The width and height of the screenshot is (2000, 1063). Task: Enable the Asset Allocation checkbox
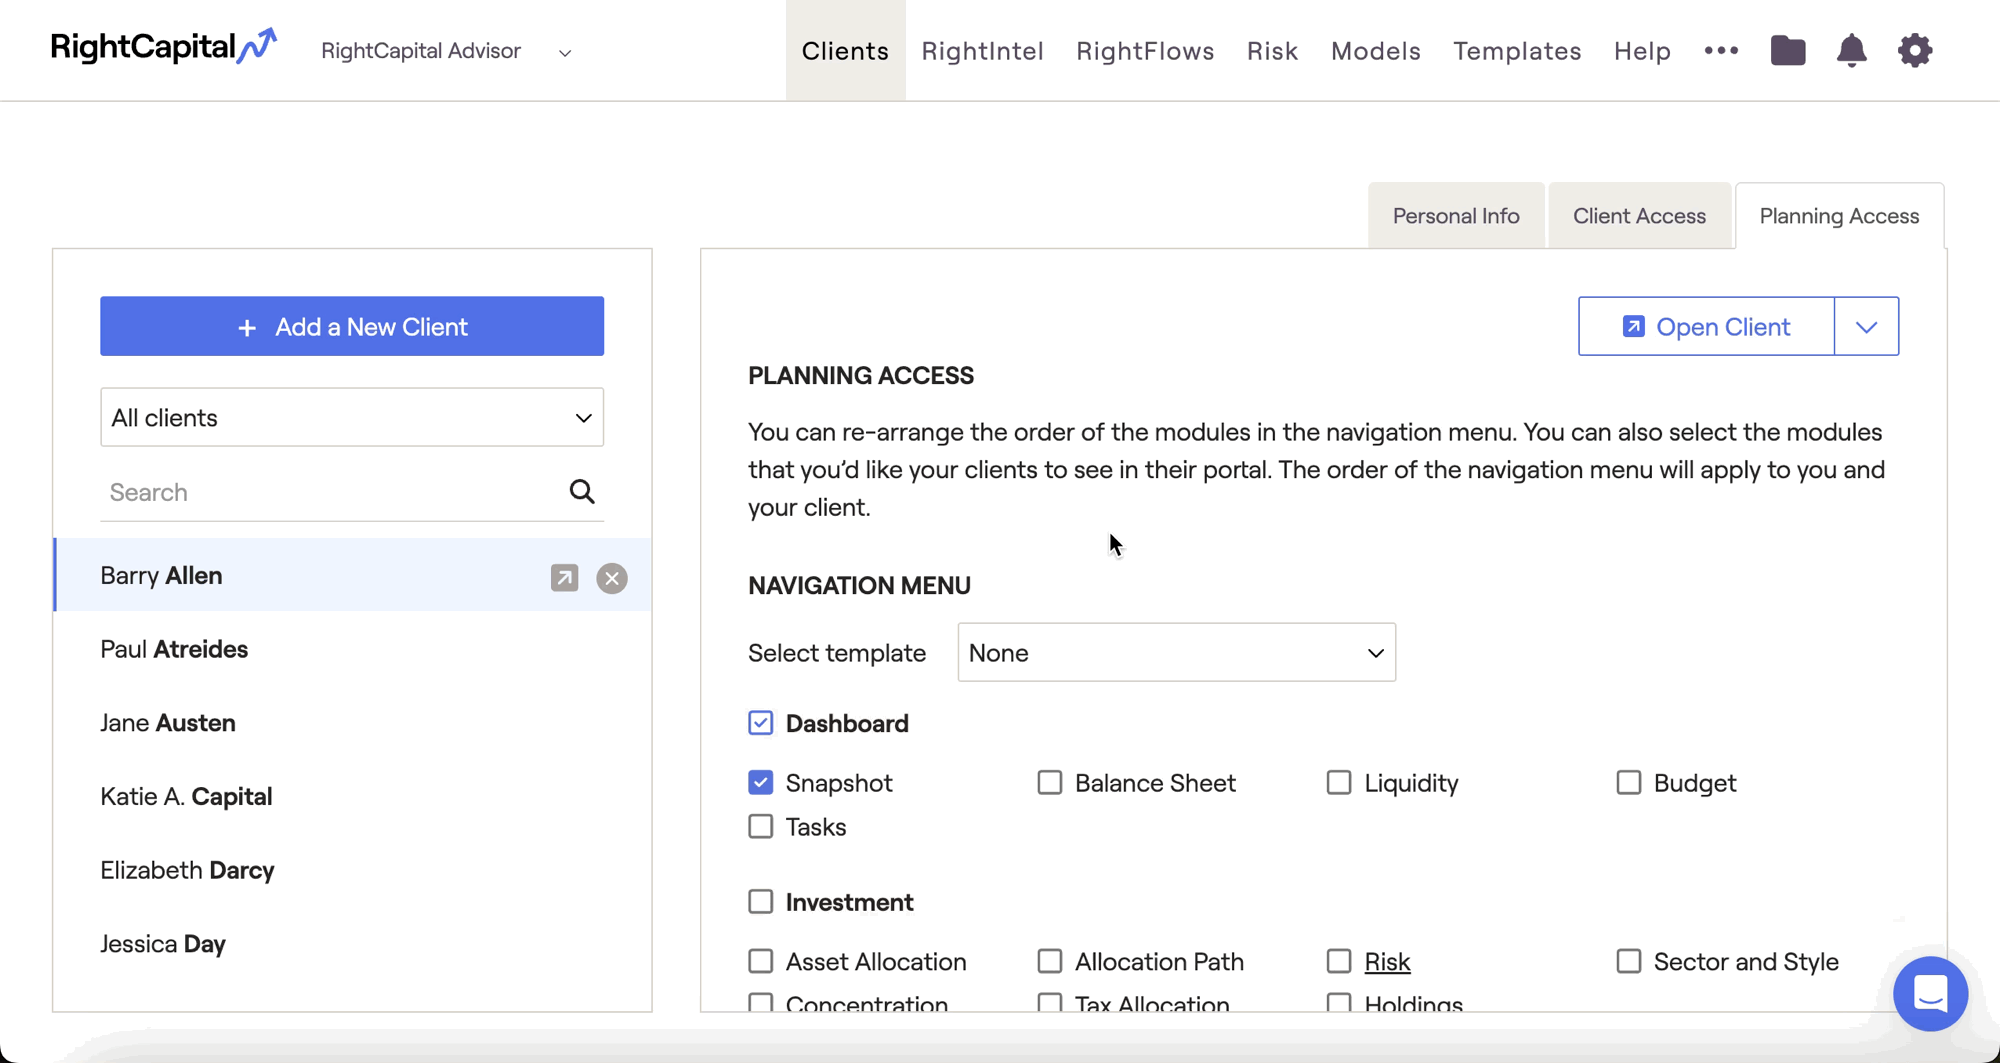click(761, 961)
